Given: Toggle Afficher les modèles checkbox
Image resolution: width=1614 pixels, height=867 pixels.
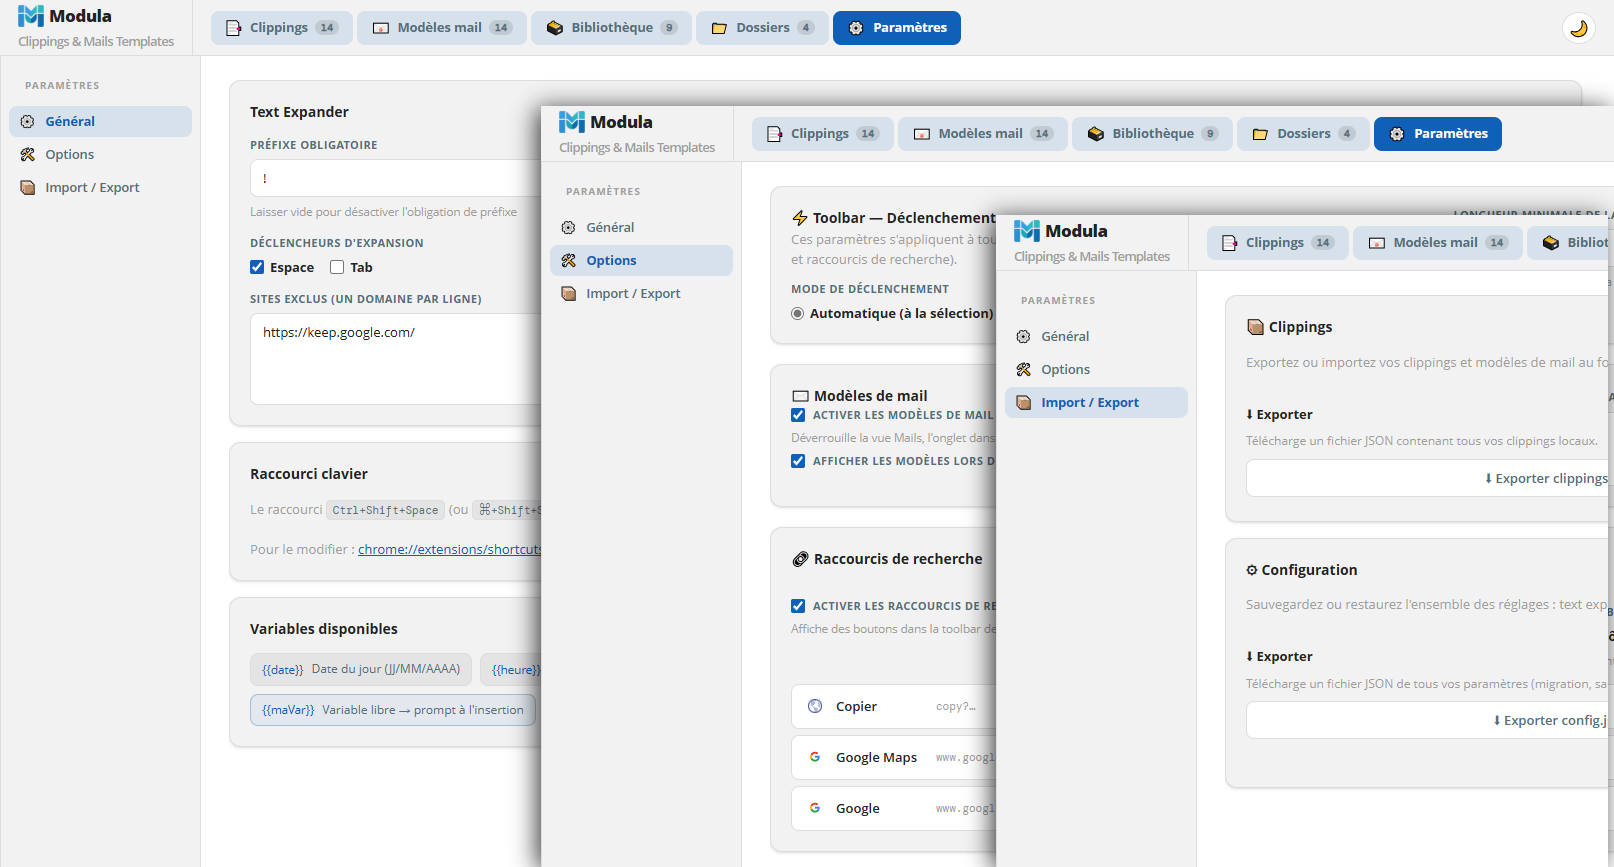Looking at the screenshot, I should (x=798, y=461).
